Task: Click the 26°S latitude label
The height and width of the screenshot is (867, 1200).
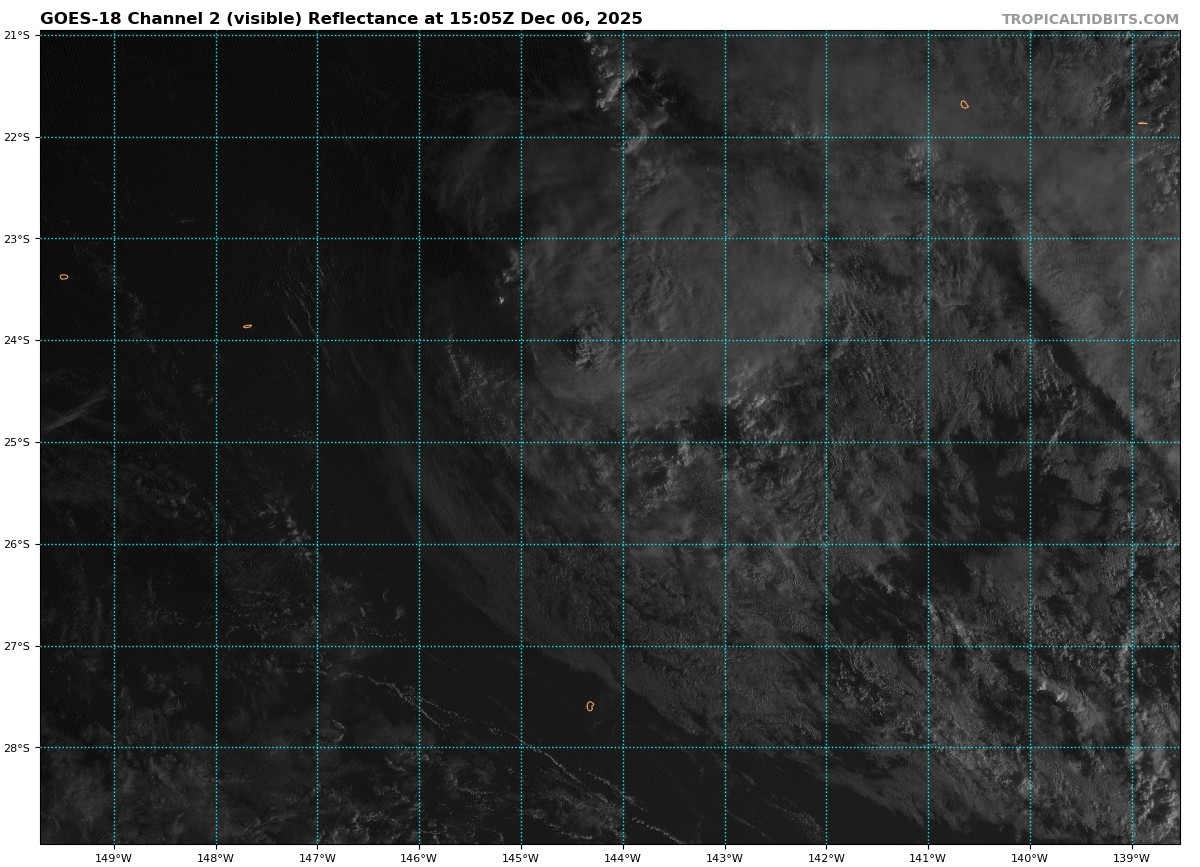Action: pyautogui.click(x=17, y=544)
